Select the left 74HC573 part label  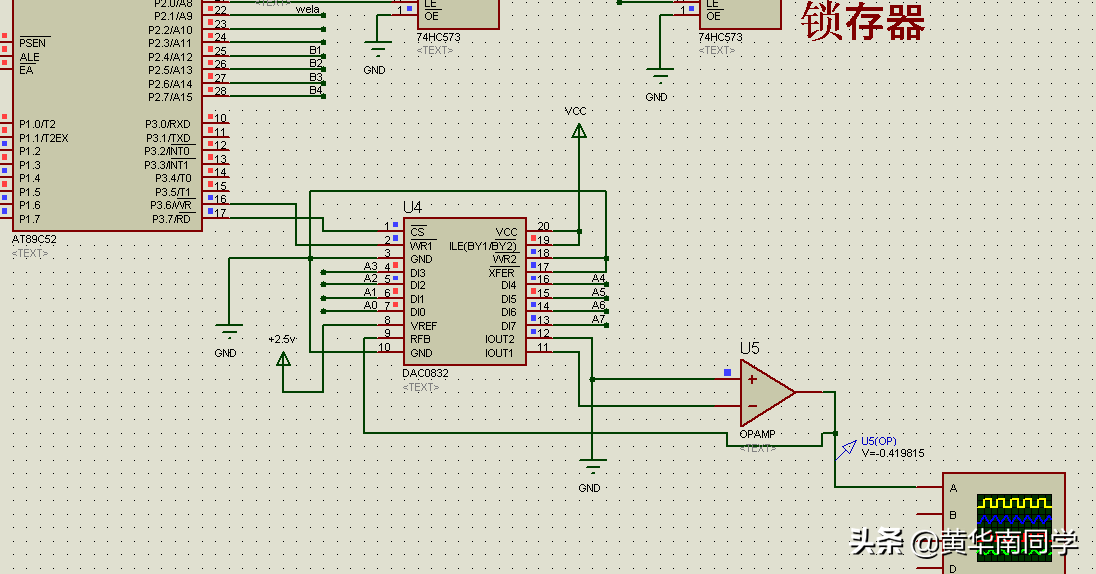pyautogui.click(x=438, y=37)
